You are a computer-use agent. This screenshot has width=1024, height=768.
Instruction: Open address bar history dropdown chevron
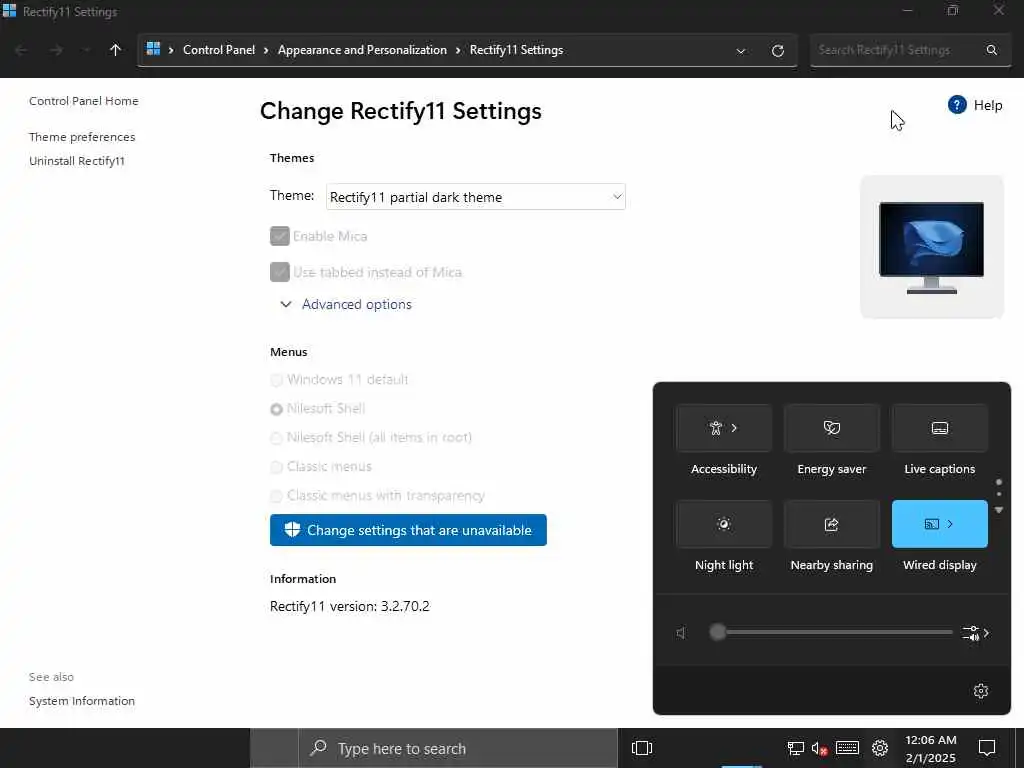click(741, 51)
